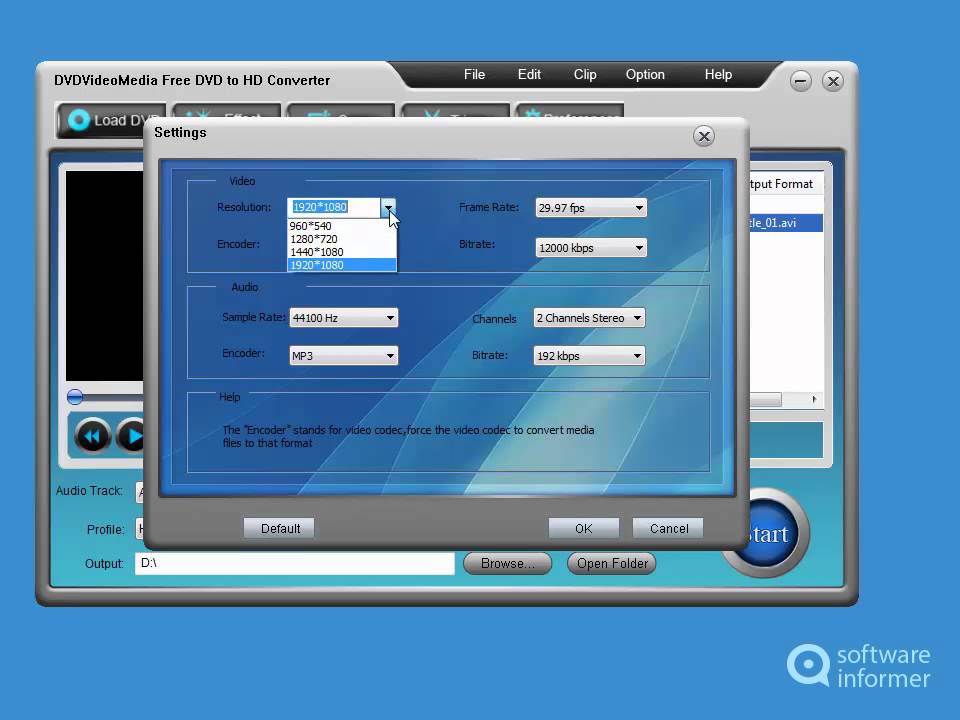This screenshot has height=720, width=960.
Task: Open the Sample Rate 44100 Hz dropdown
Action: [x=343, y=318]
